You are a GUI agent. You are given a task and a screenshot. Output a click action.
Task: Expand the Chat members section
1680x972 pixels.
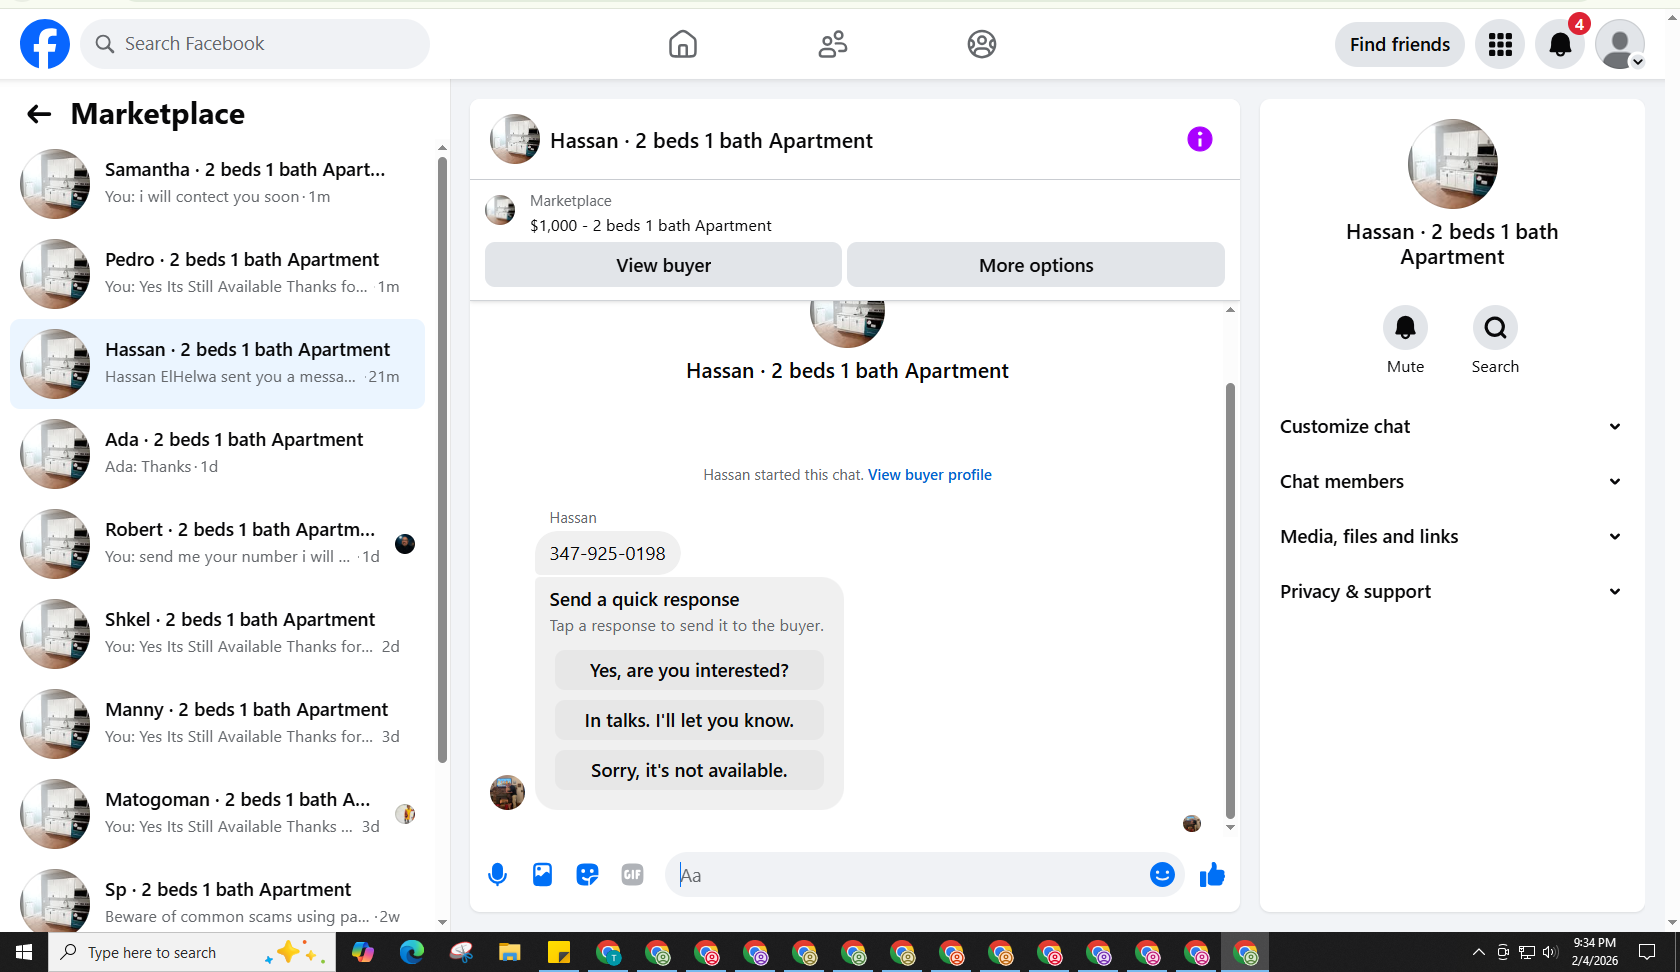point(1452,482)
